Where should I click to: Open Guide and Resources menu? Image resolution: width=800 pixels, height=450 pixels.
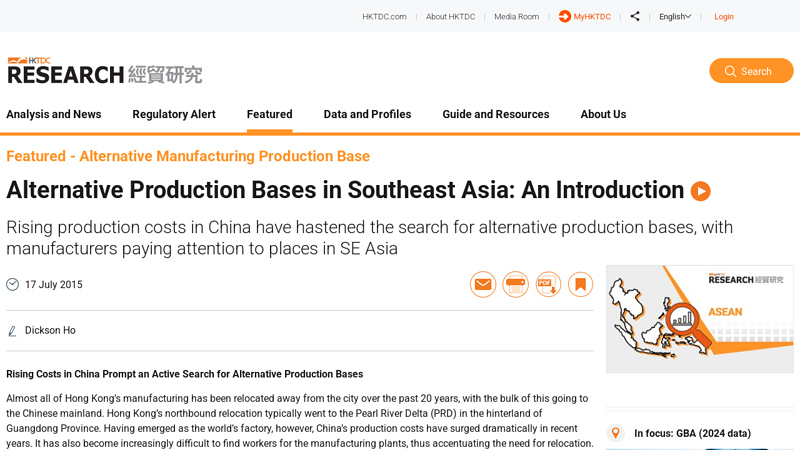pos(496,114)
